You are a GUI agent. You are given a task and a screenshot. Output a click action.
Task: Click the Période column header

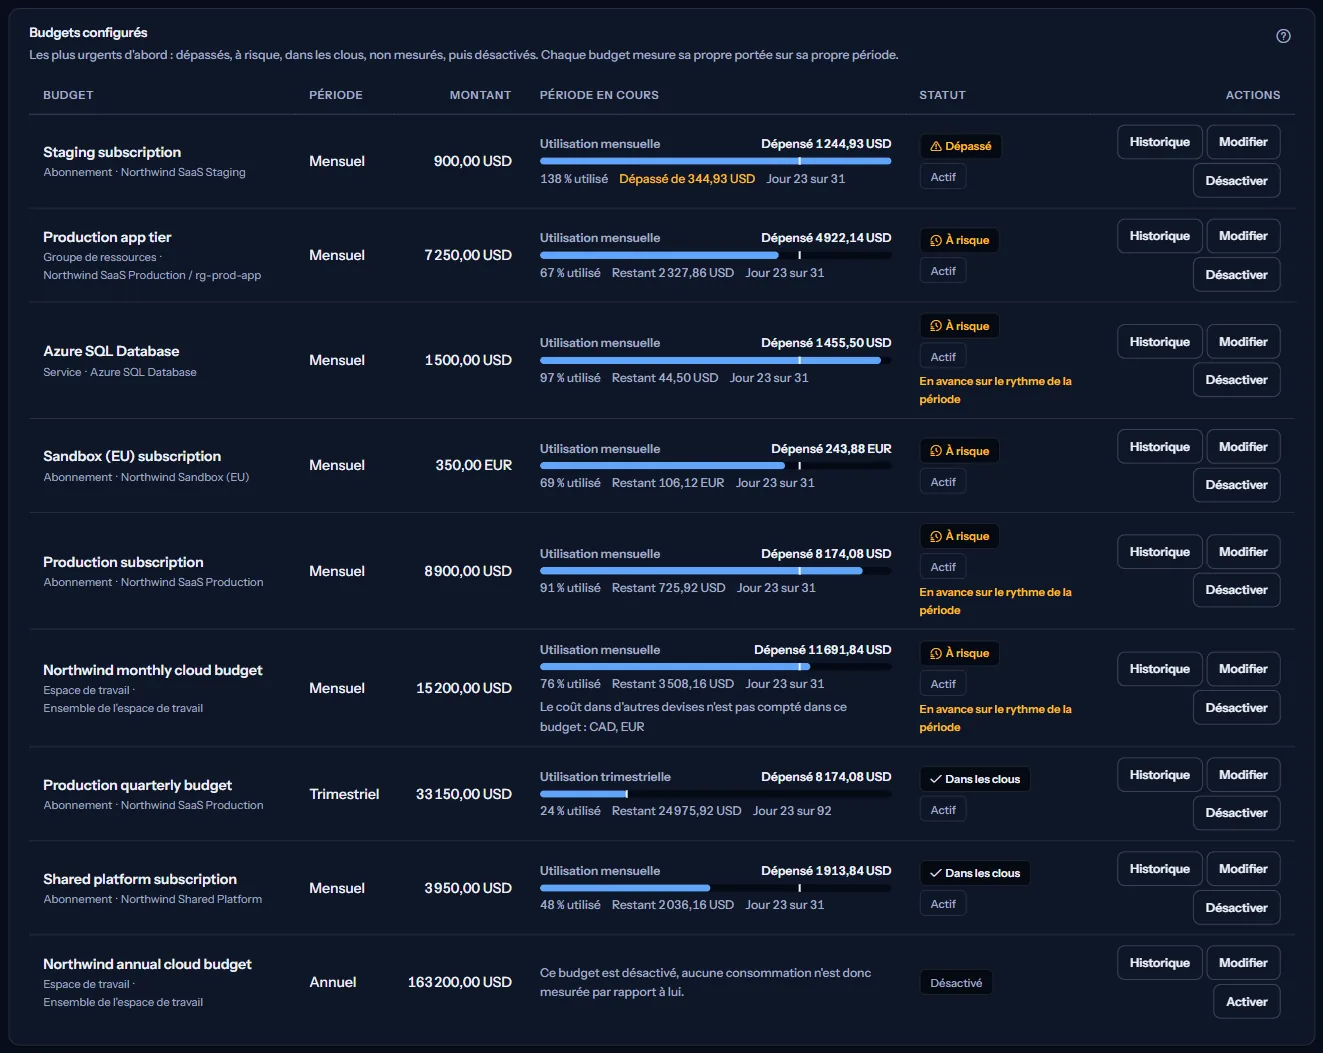coord(336,95)
